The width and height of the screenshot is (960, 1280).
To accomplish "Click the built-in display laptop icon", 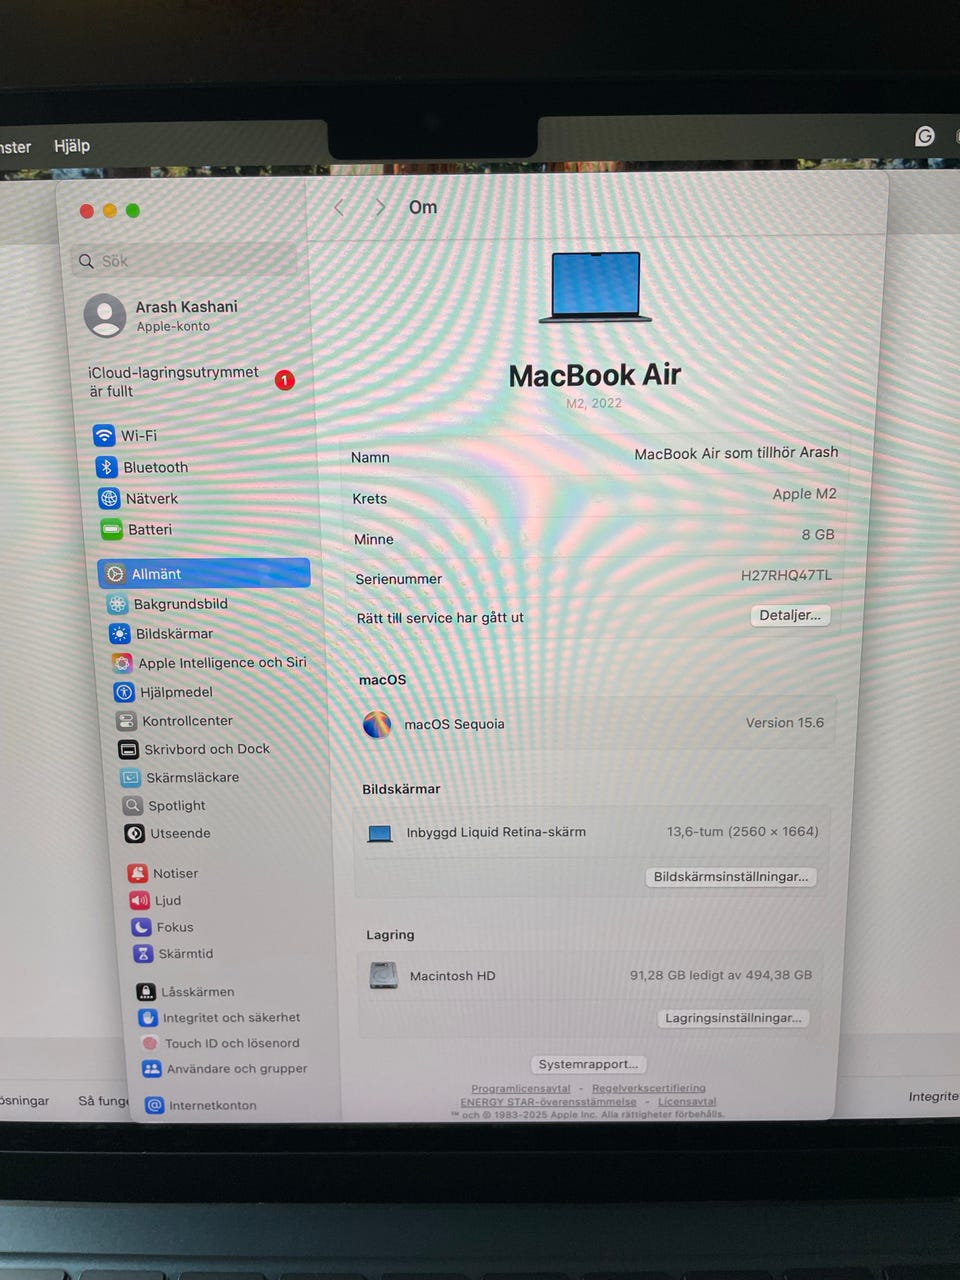I will click(380, 833).
